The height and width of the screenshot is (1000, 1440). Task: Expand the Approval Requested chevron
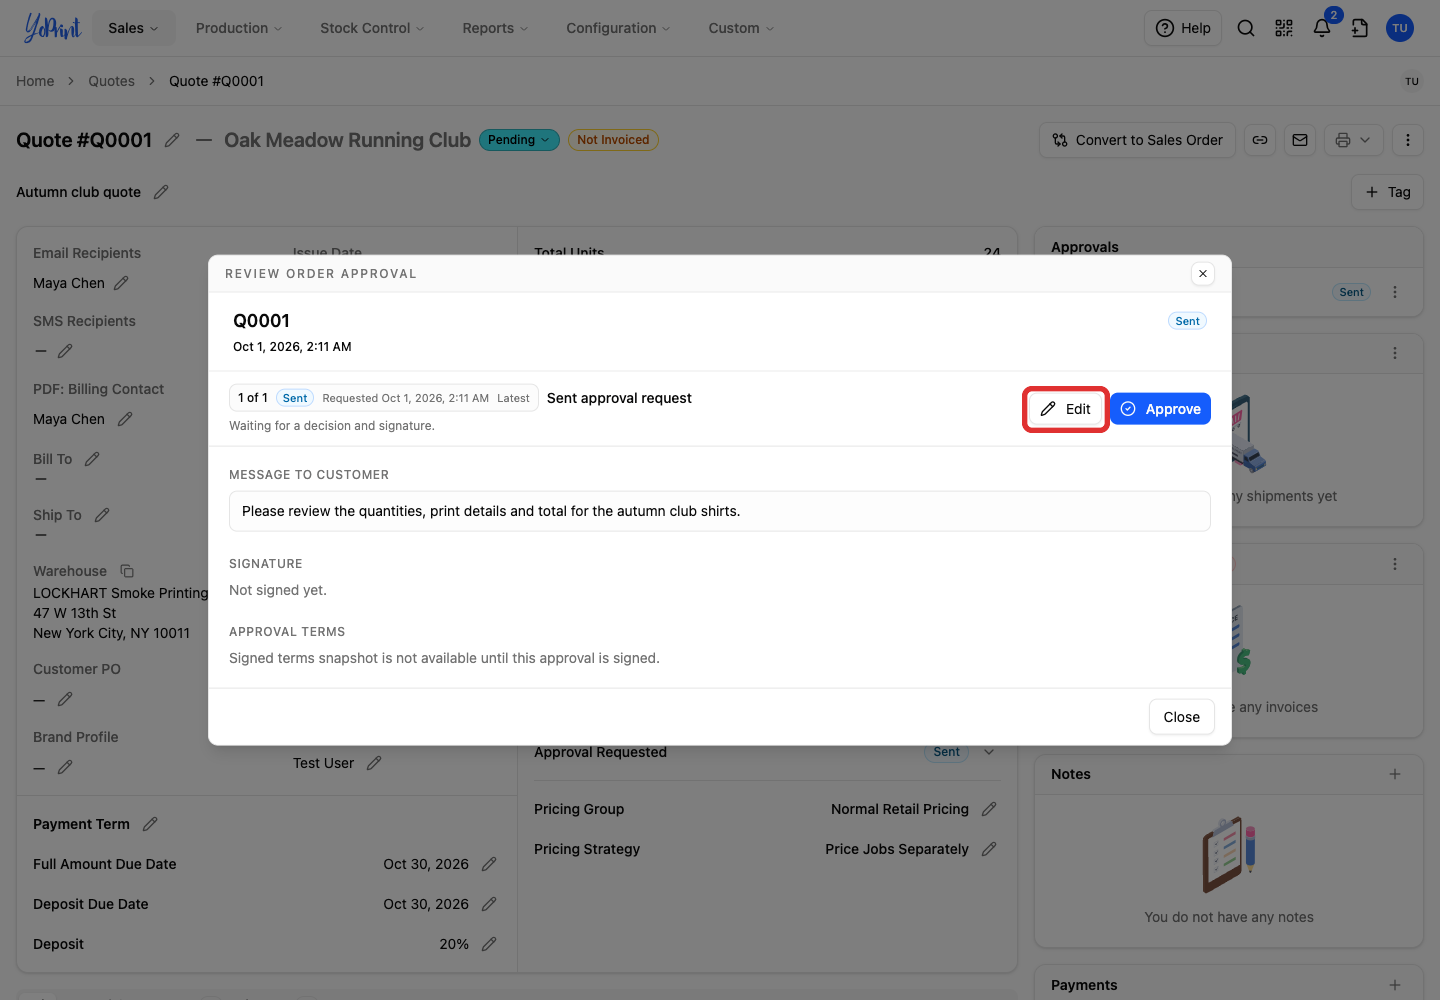click(x=989, y=752)
